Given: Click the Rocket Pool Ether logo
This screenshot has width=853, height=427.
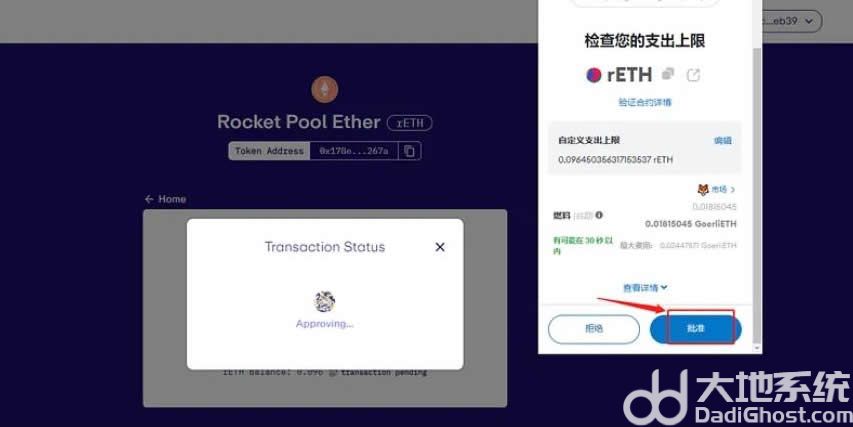Looking at the screenshot, I should 325,90.
